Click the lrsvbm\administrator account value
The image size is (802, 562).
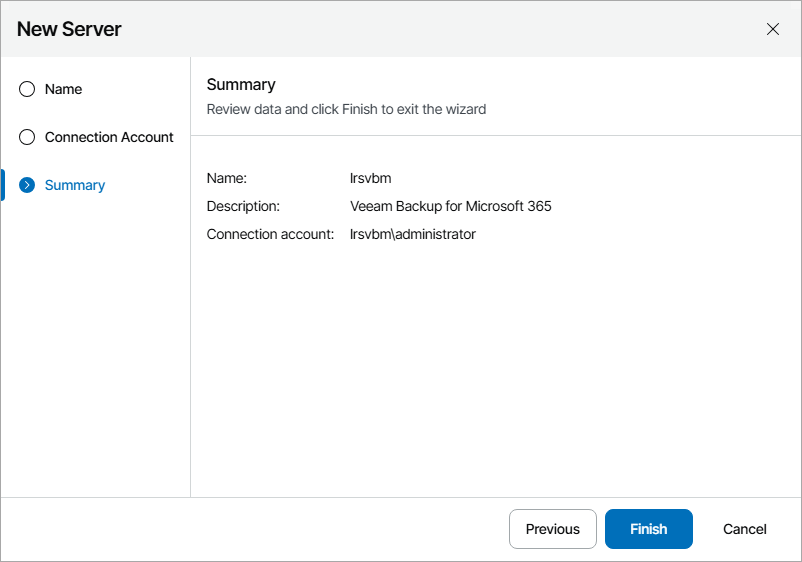(412, 234)
